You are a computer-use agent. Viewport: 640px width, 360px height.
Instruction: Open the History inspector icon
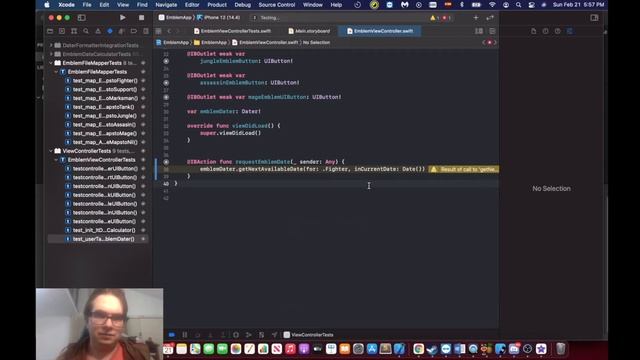[x=545, y=31]
